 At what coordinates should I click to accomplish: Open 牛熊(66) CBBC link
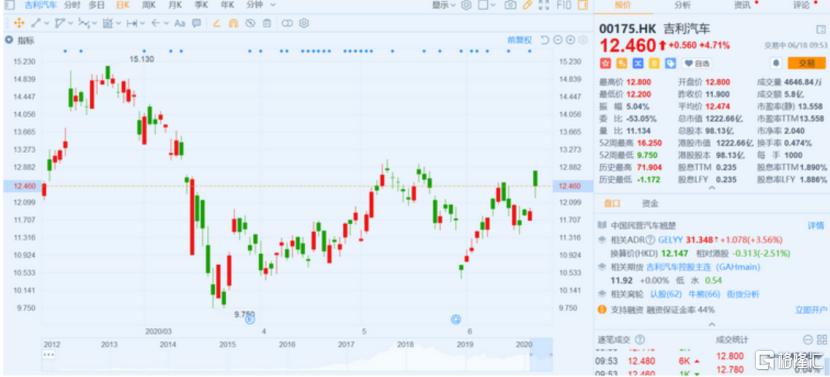pyautogui.click(x=704, y=294)
